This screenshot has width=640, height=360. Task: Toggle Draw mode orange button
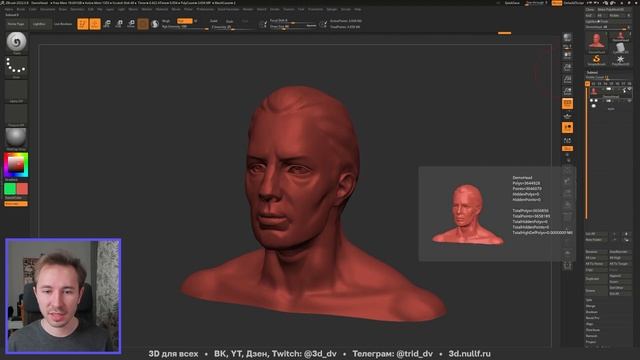[95, 24]
